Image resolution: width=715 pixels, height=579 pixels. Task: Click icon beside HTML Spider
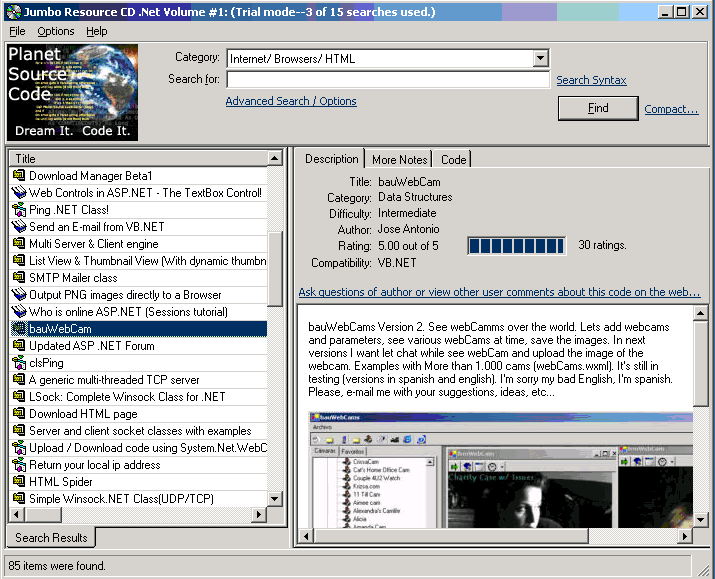point(19,481)
